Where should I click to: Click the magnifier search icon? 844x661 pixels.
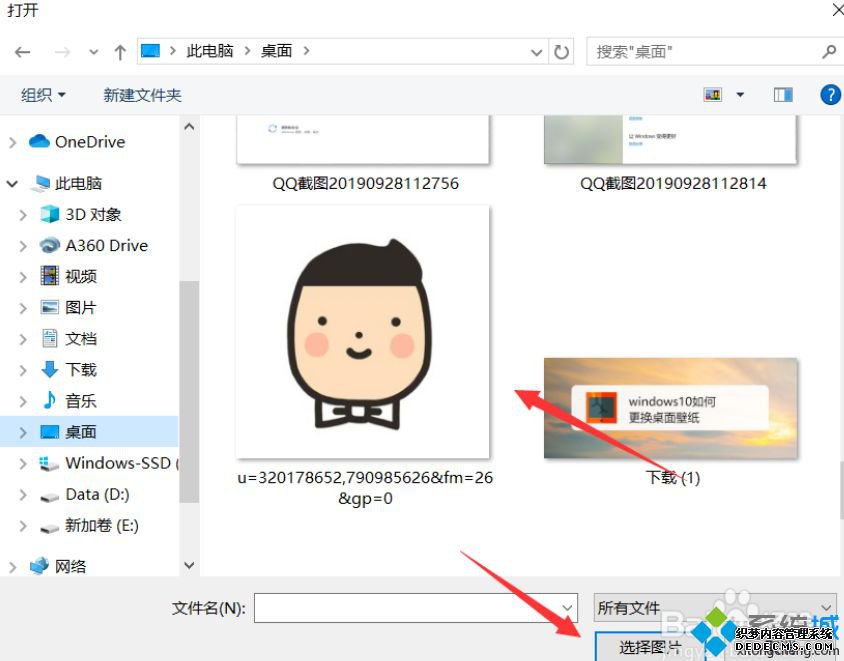pos(829,52)
